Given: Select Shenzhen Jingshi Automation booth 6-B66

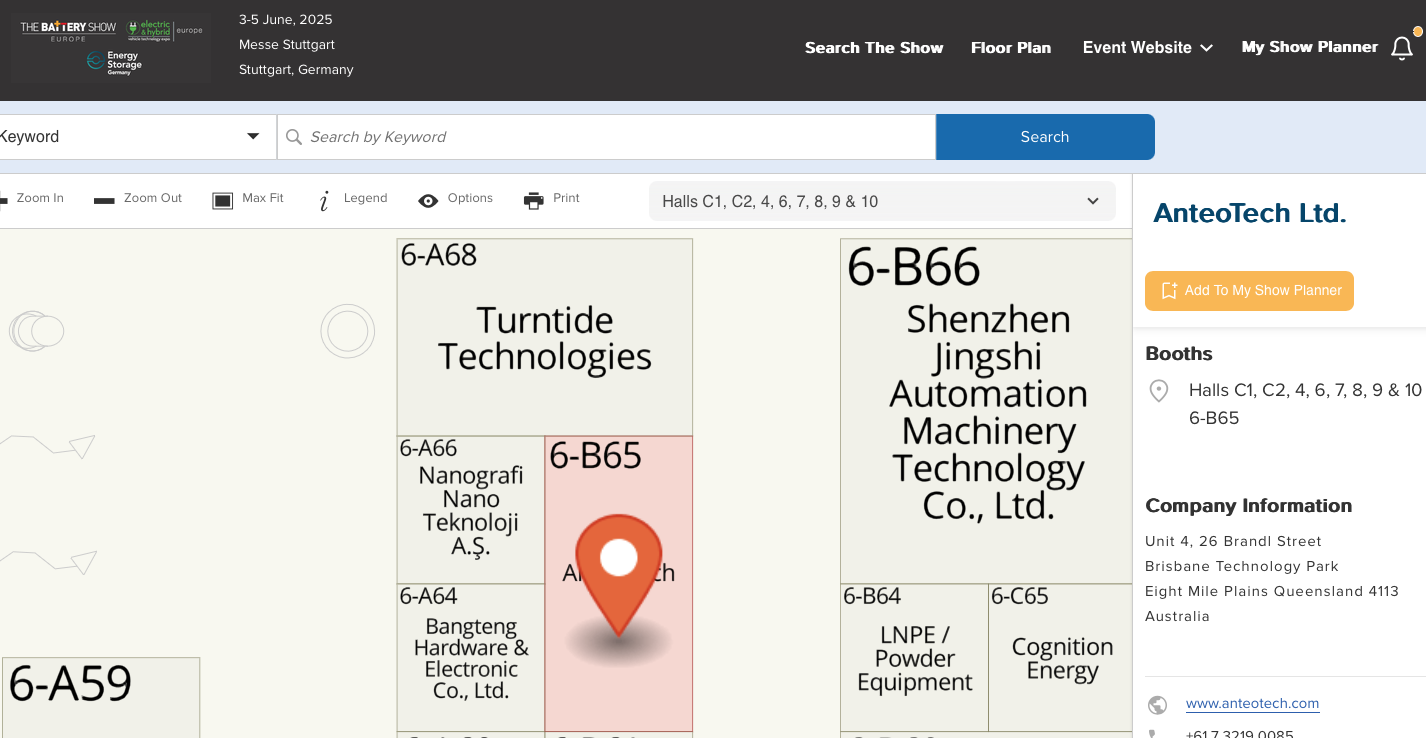Looking at the screenshot, I should (988, 411).
